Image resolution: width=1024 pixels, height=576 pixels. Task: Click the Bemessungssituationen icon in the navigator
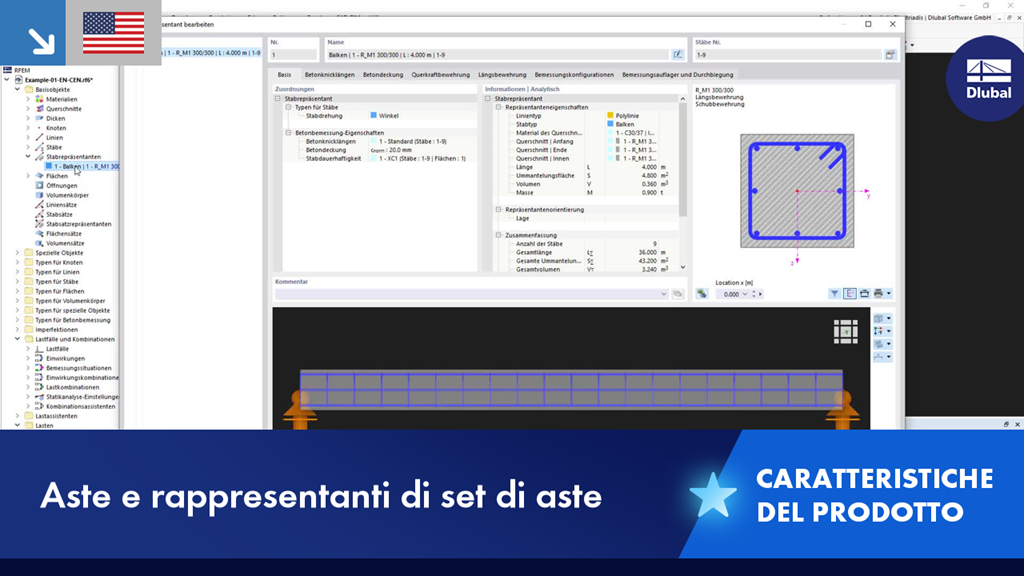(39, 368)
